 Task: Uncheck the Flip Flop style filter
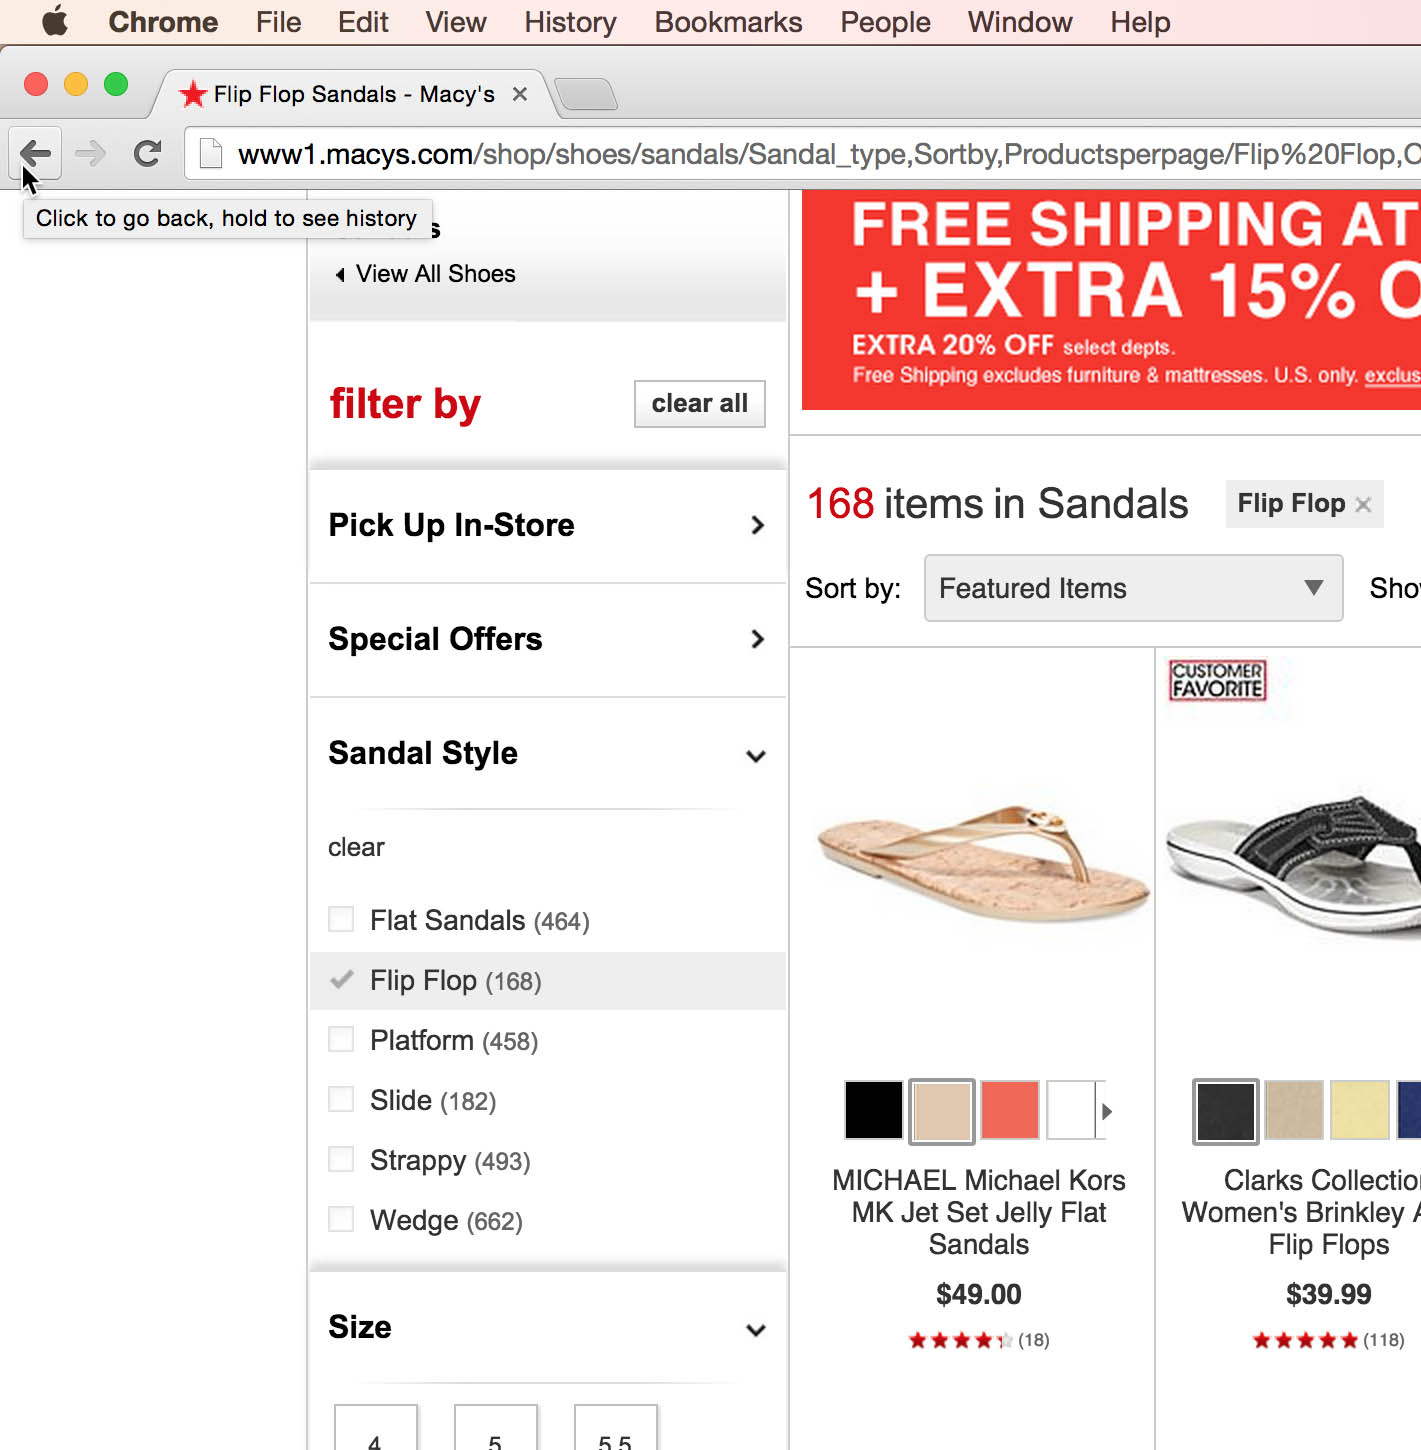(342, 980)
